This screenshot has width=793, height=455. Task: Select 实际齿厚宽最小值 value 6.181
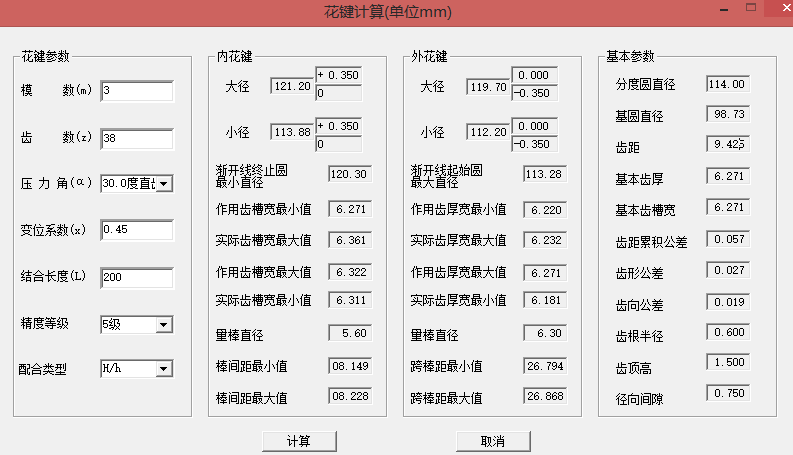coord(545,300)
